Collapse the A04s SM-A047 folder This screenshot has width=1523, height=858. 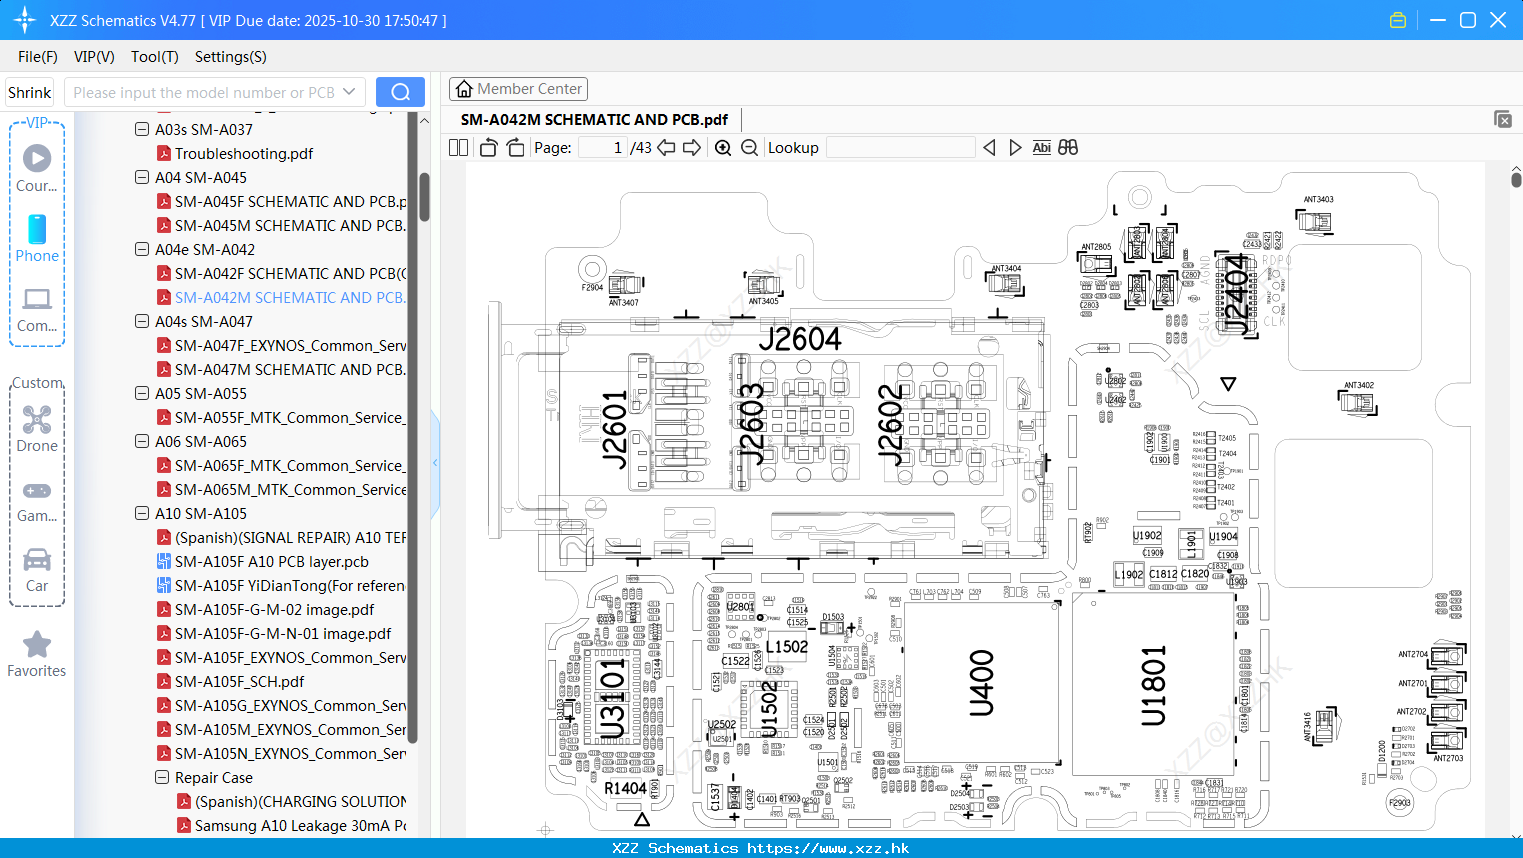tap(142, 321)
